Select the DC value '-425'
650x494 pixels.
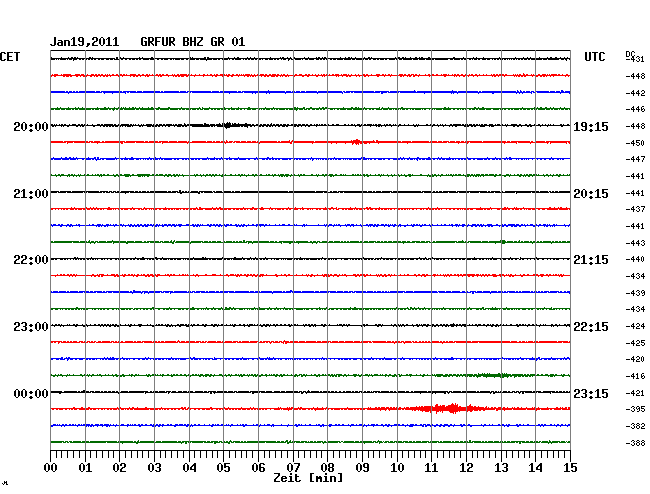click(x=635, y=343)
